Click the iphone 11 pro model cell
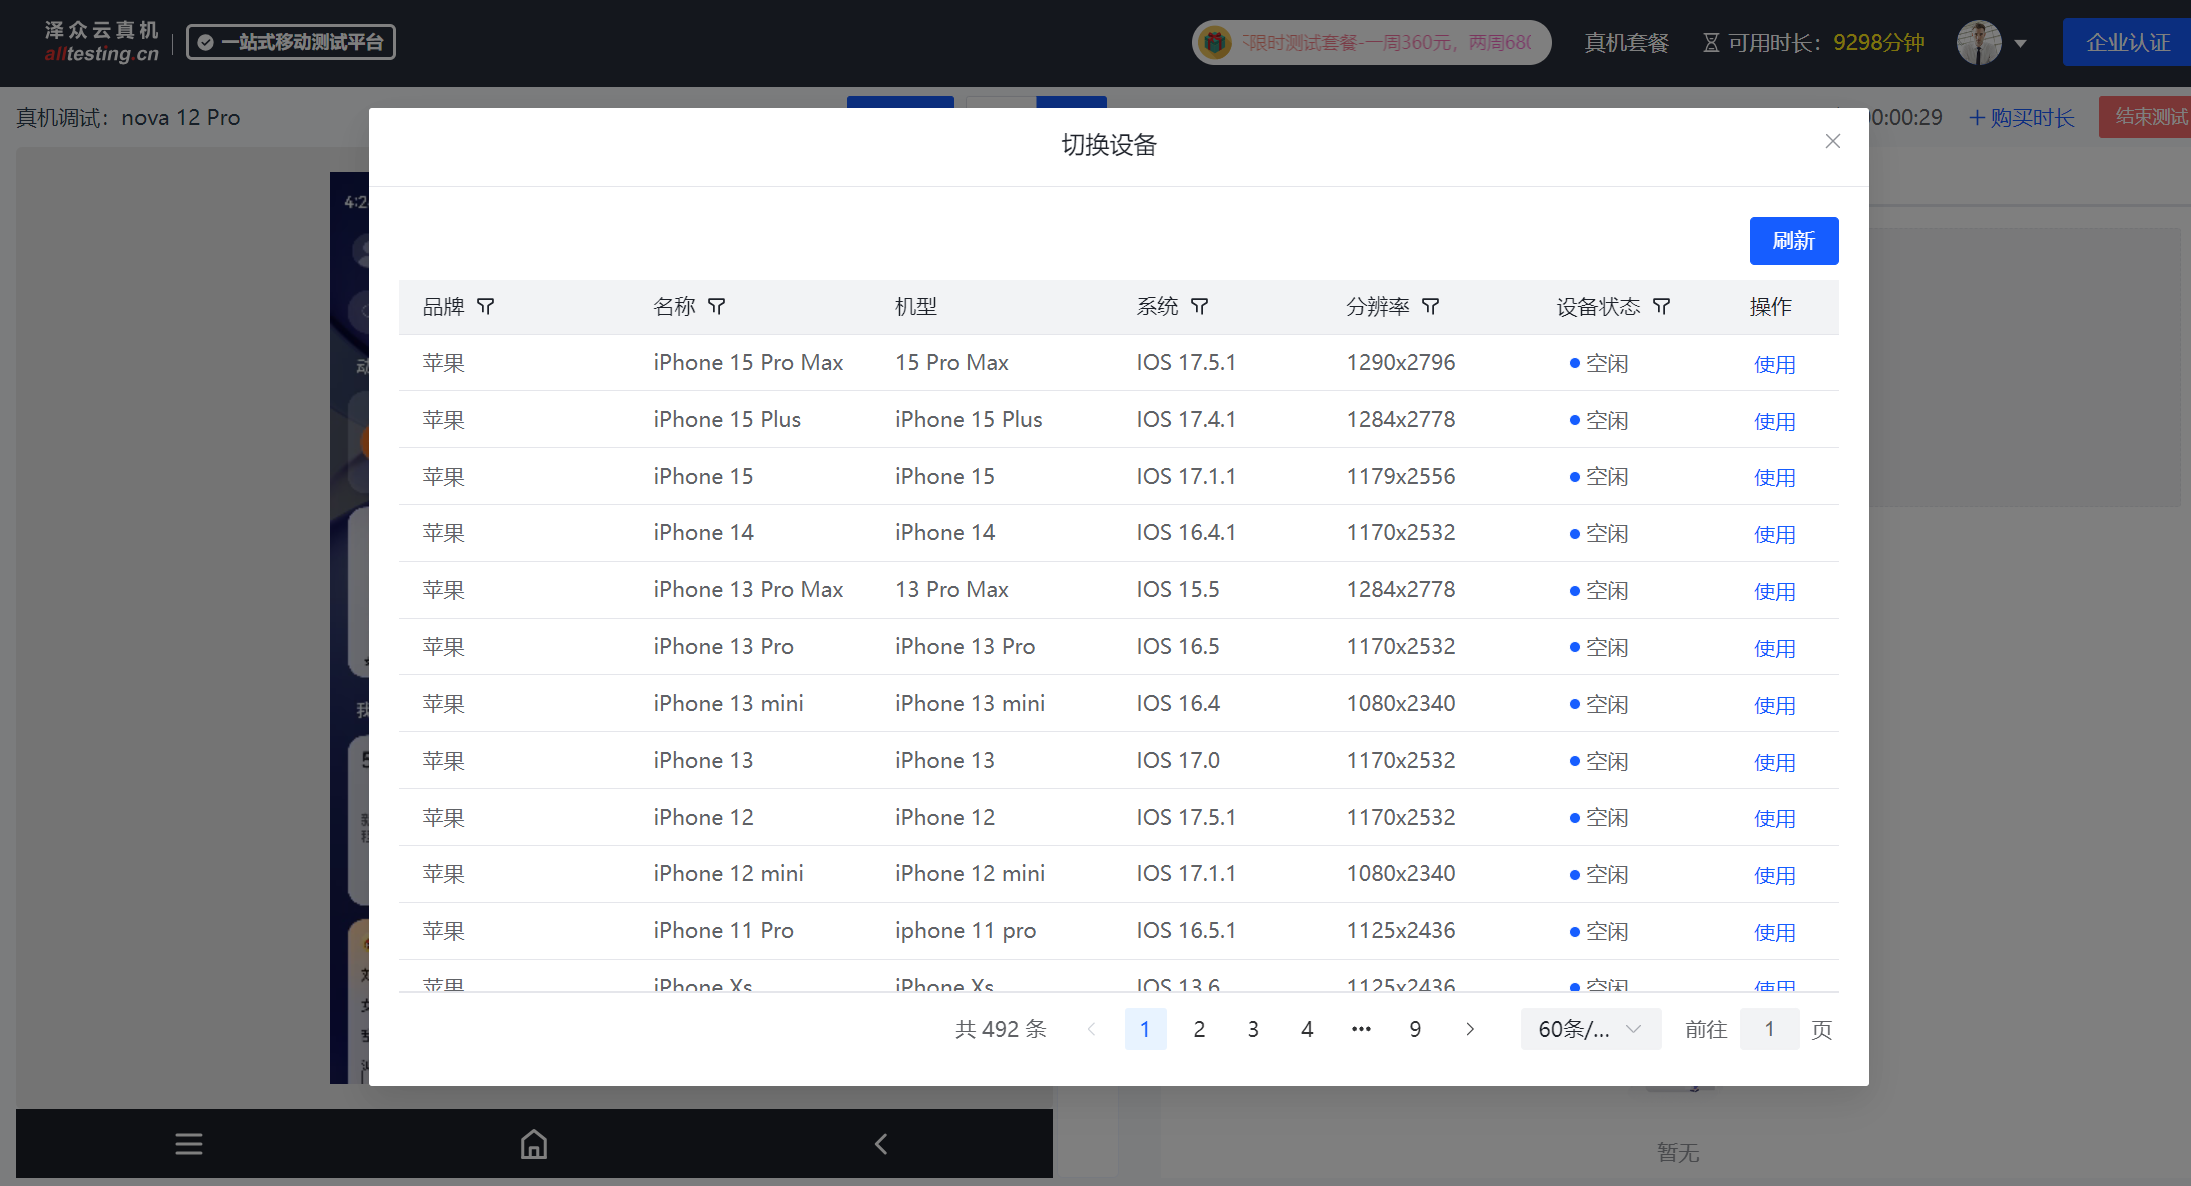 [965, 931]
